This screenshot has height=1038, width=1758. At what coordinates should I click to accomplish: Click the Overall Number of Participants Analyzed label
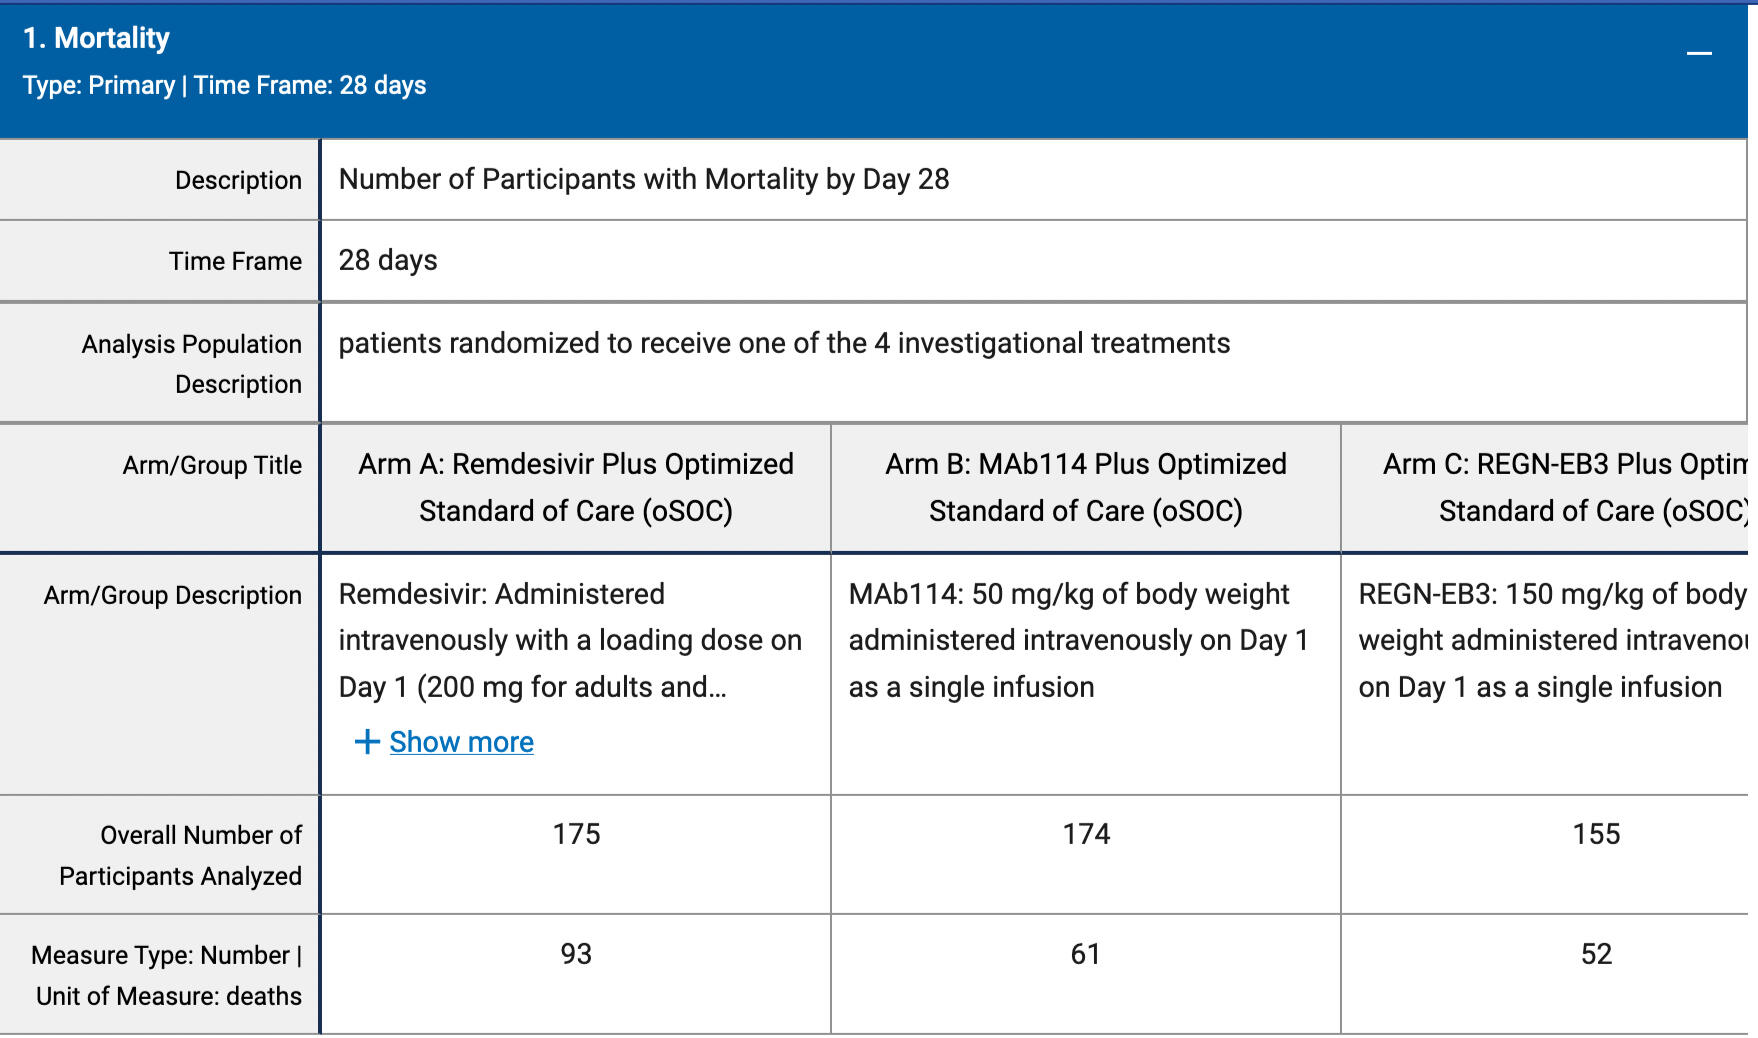click(x=180, y=855)
